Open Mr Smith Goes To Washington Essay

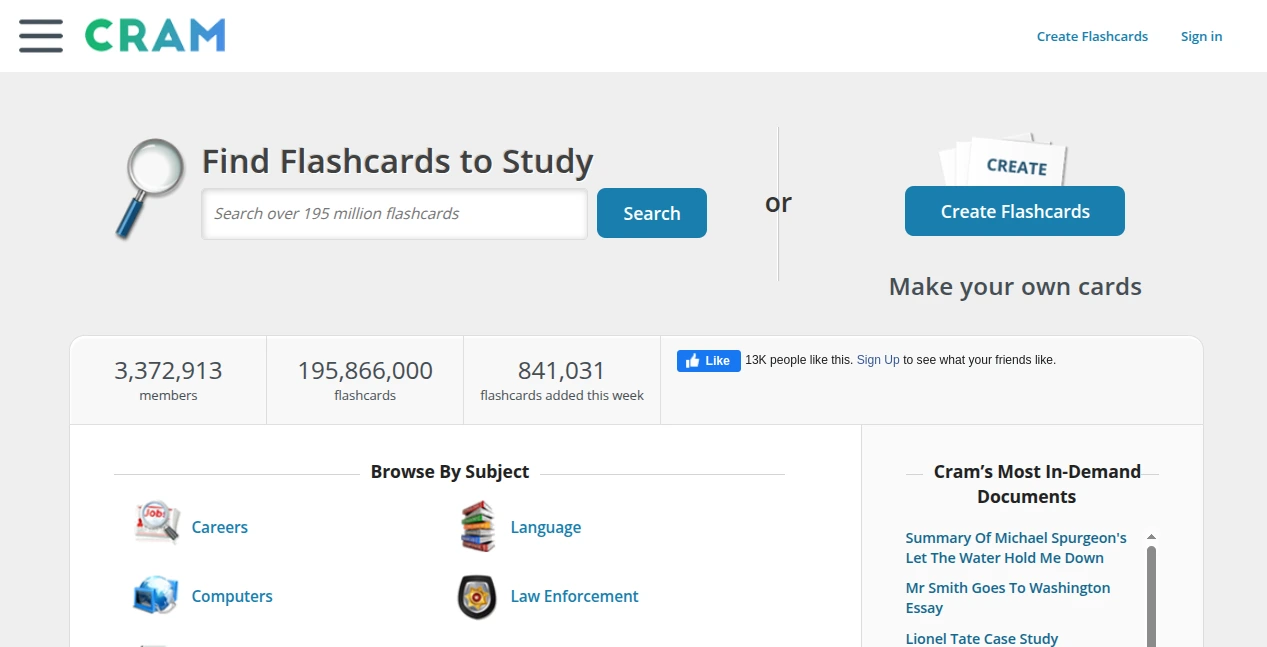tap(1008, 598)
